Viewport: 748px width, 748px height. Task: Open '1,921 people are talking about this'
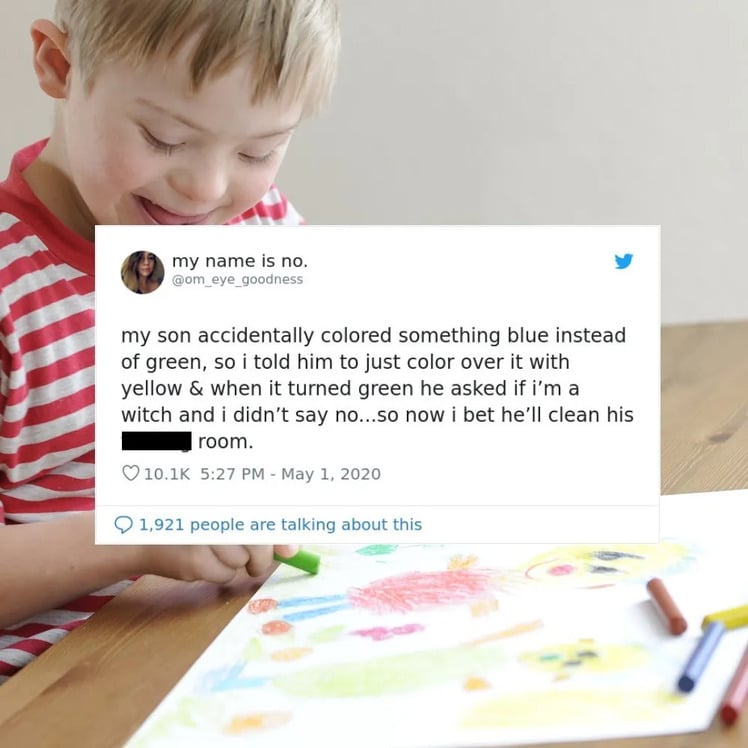point(280,524)
